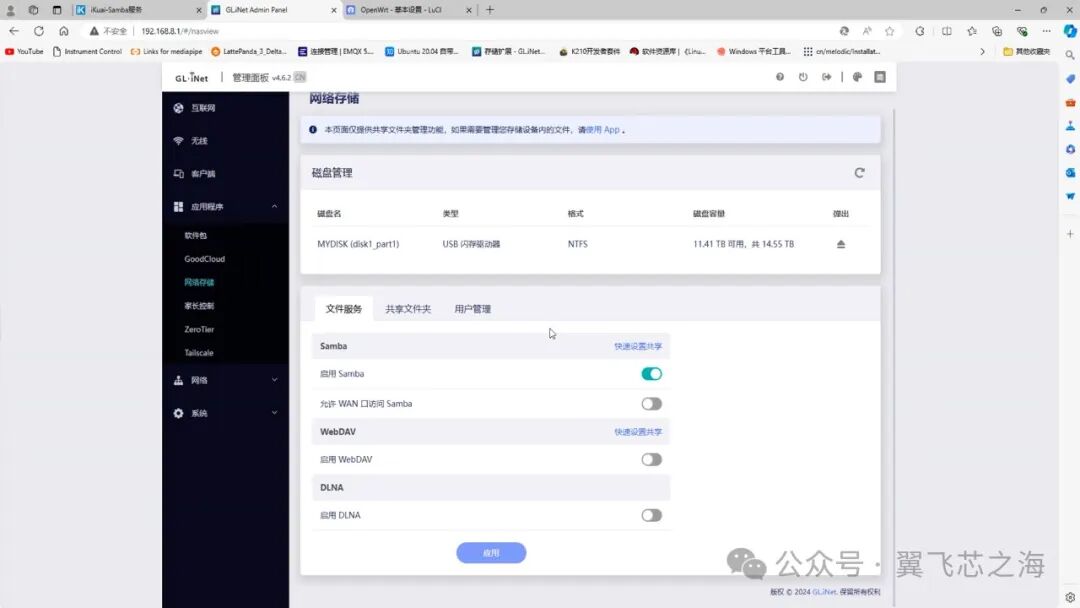Open 家长控制 in the sidebar

(199, 306)
